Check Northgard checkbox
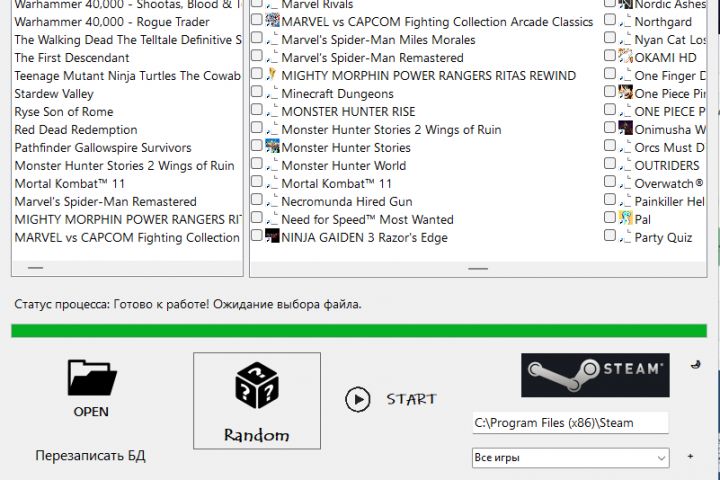 [x=610, y=20]
